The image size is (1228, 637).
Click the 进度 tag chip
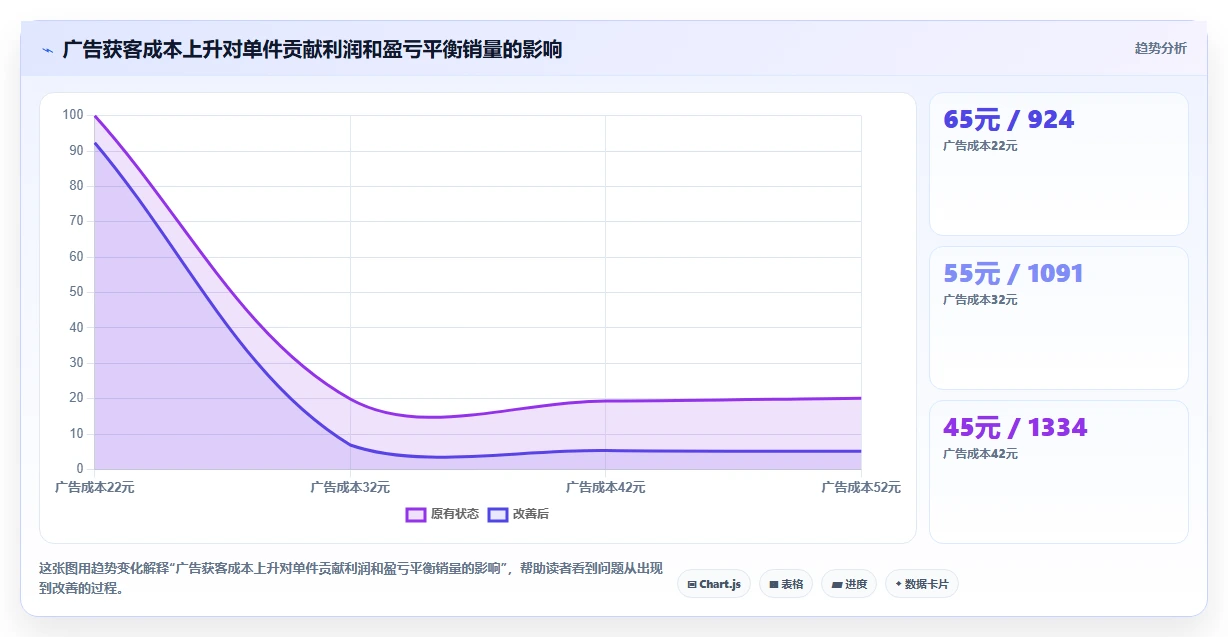click(x=849, y=584)
